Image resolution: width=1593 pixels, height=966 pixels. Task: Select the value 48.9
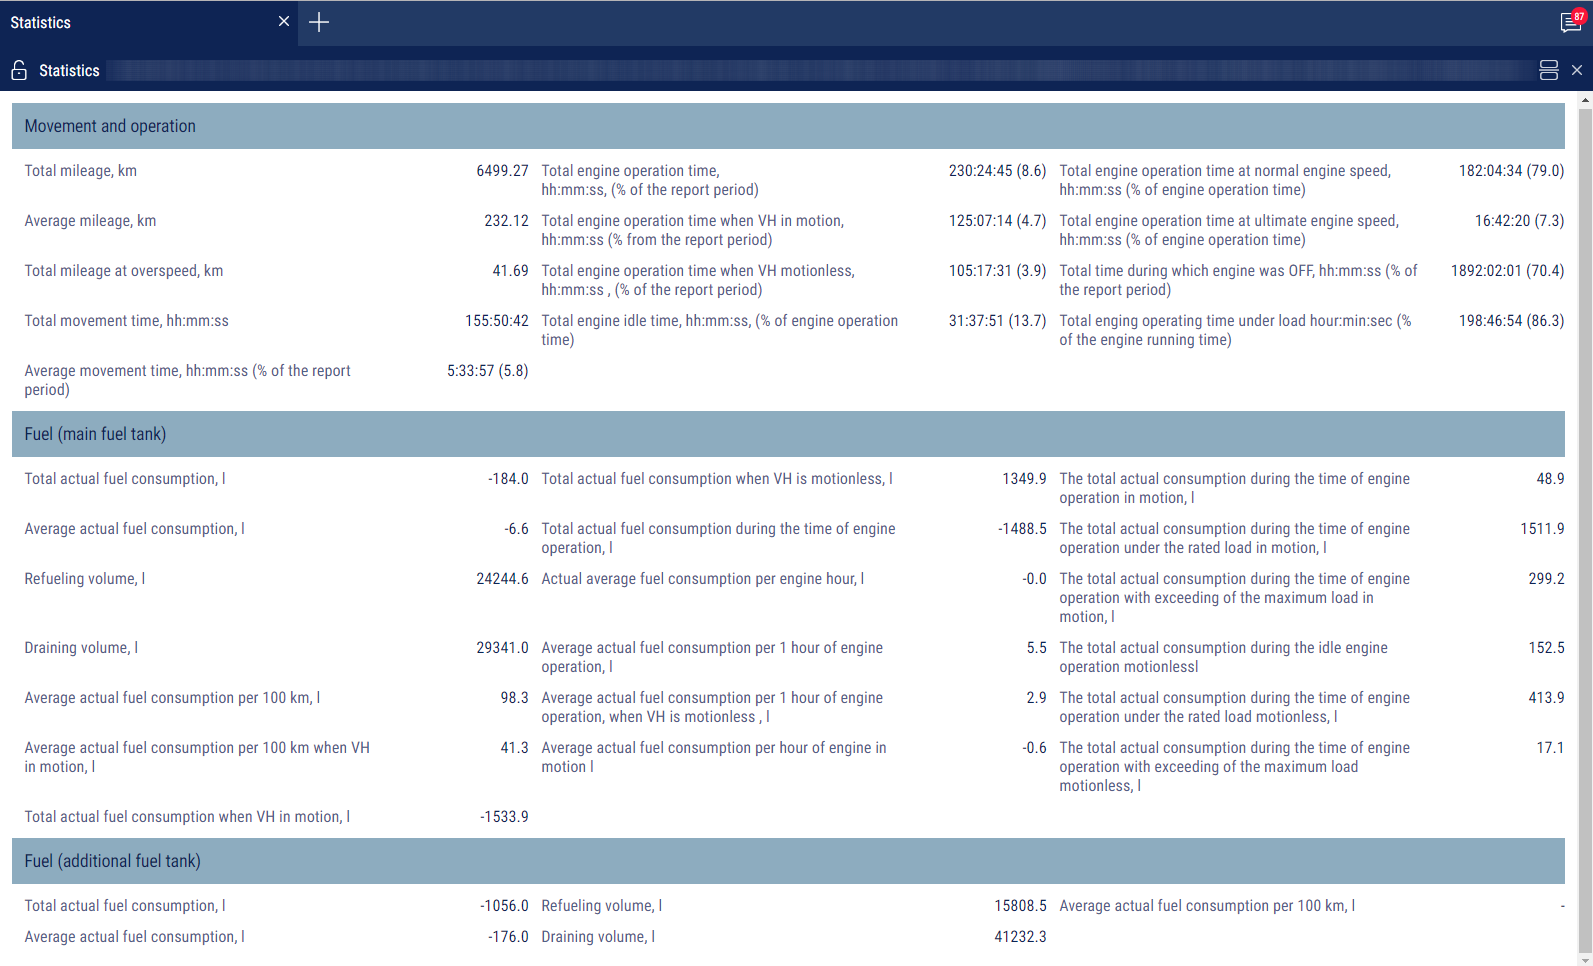(x=1550, y=479)
